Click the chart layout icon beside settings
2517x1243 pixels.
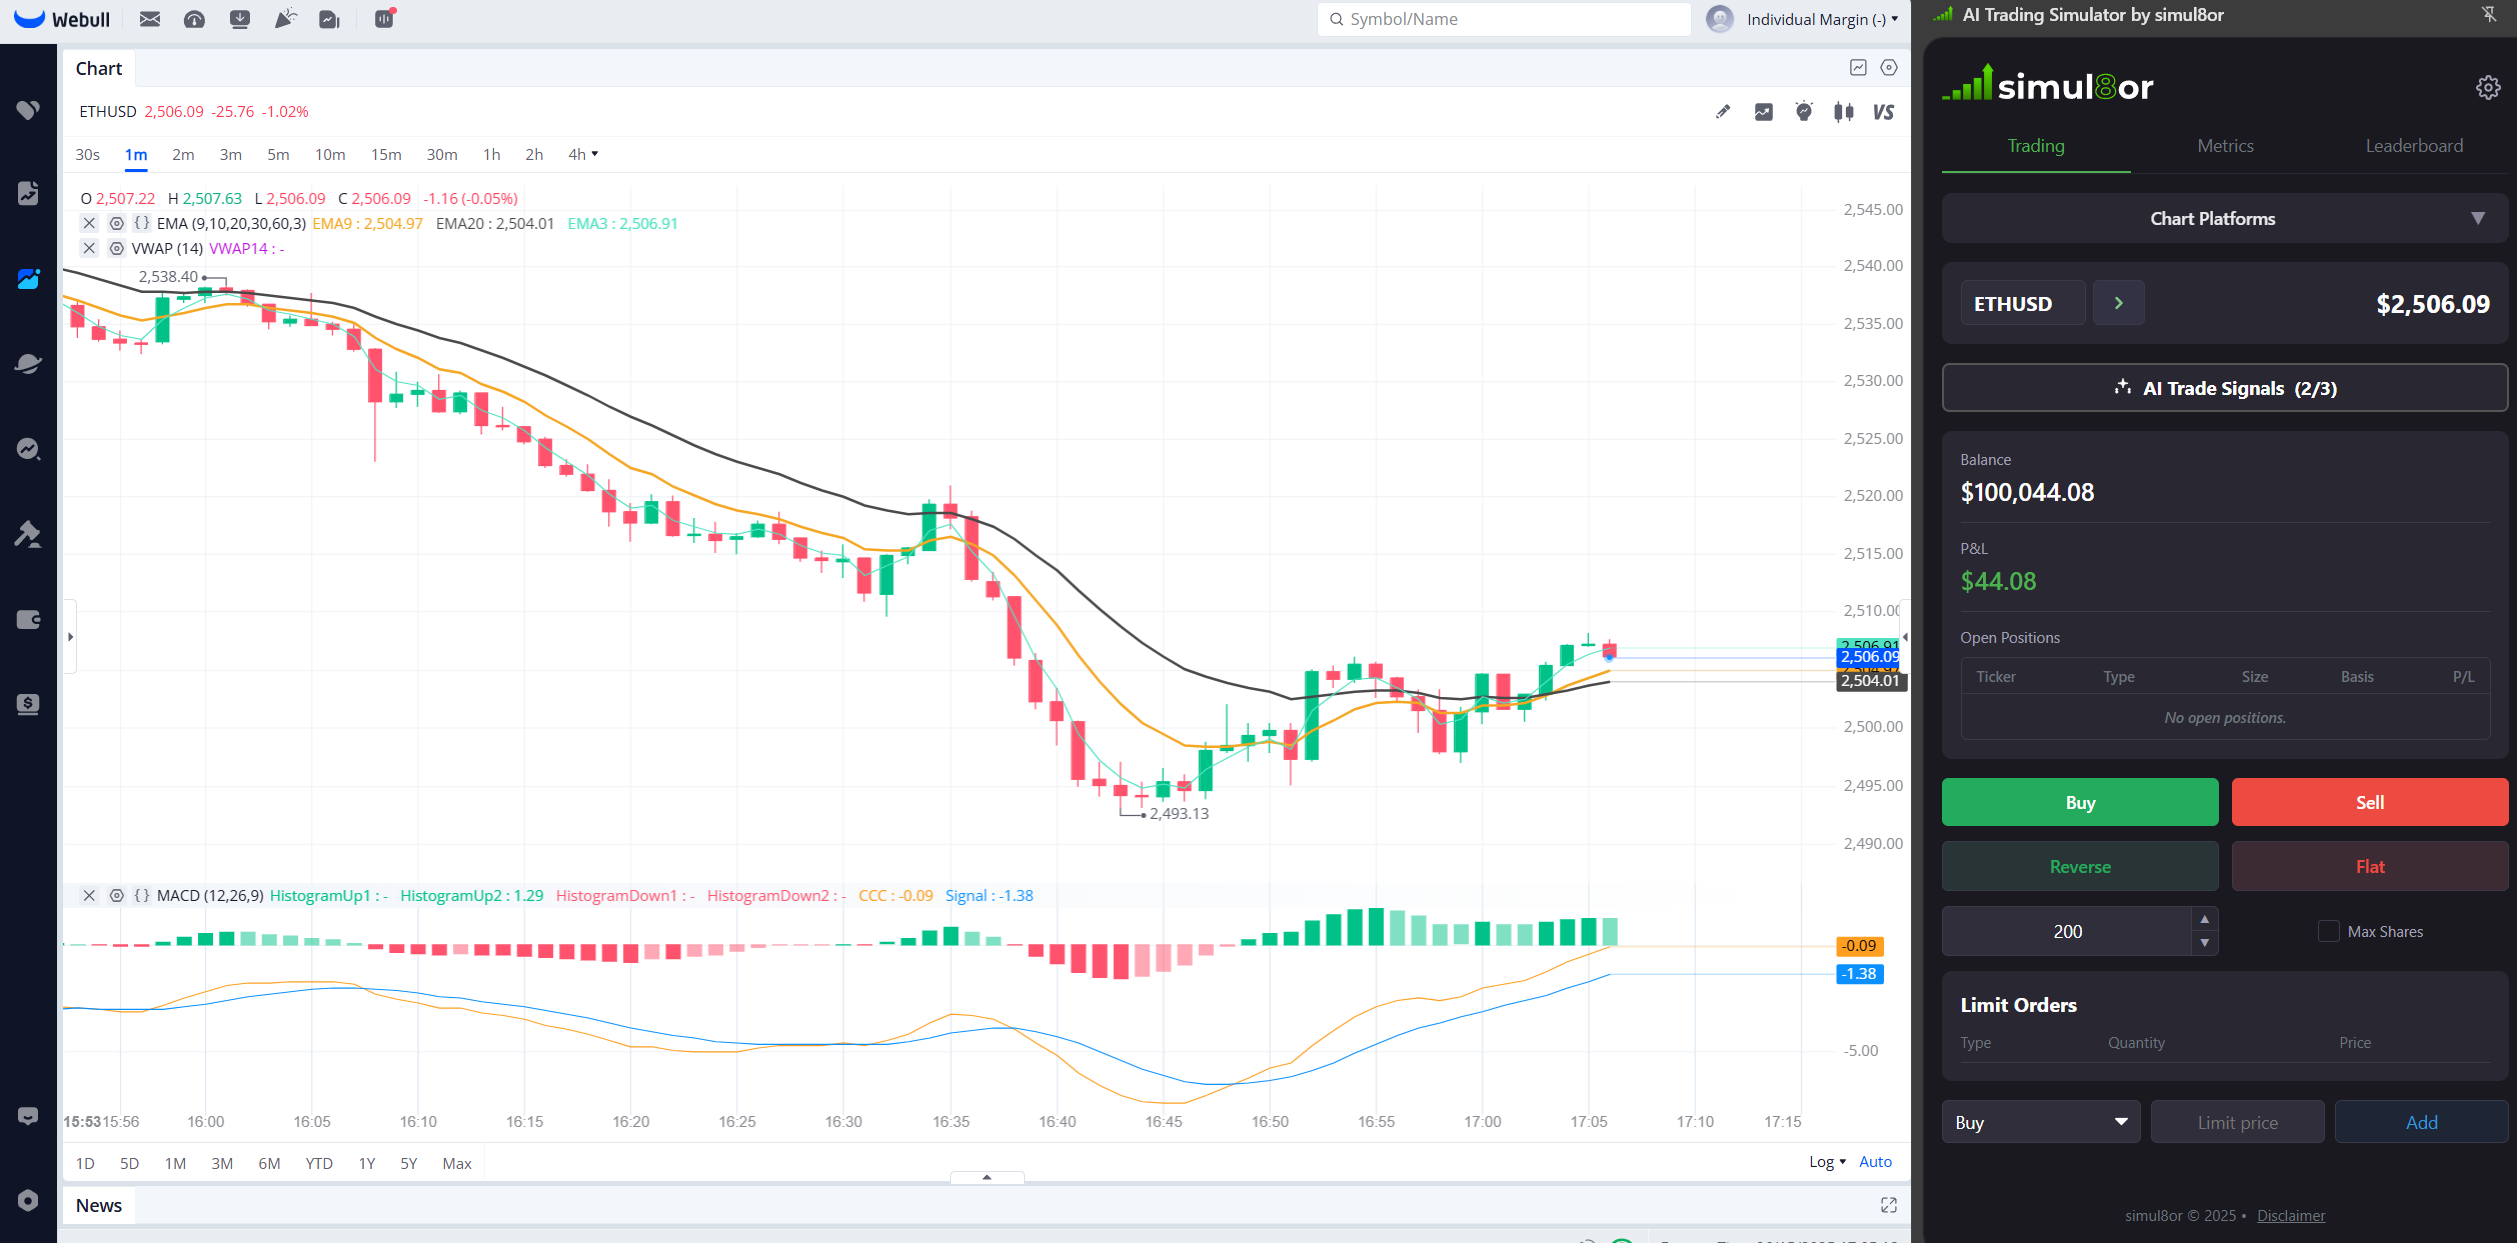pos(1858,68)
